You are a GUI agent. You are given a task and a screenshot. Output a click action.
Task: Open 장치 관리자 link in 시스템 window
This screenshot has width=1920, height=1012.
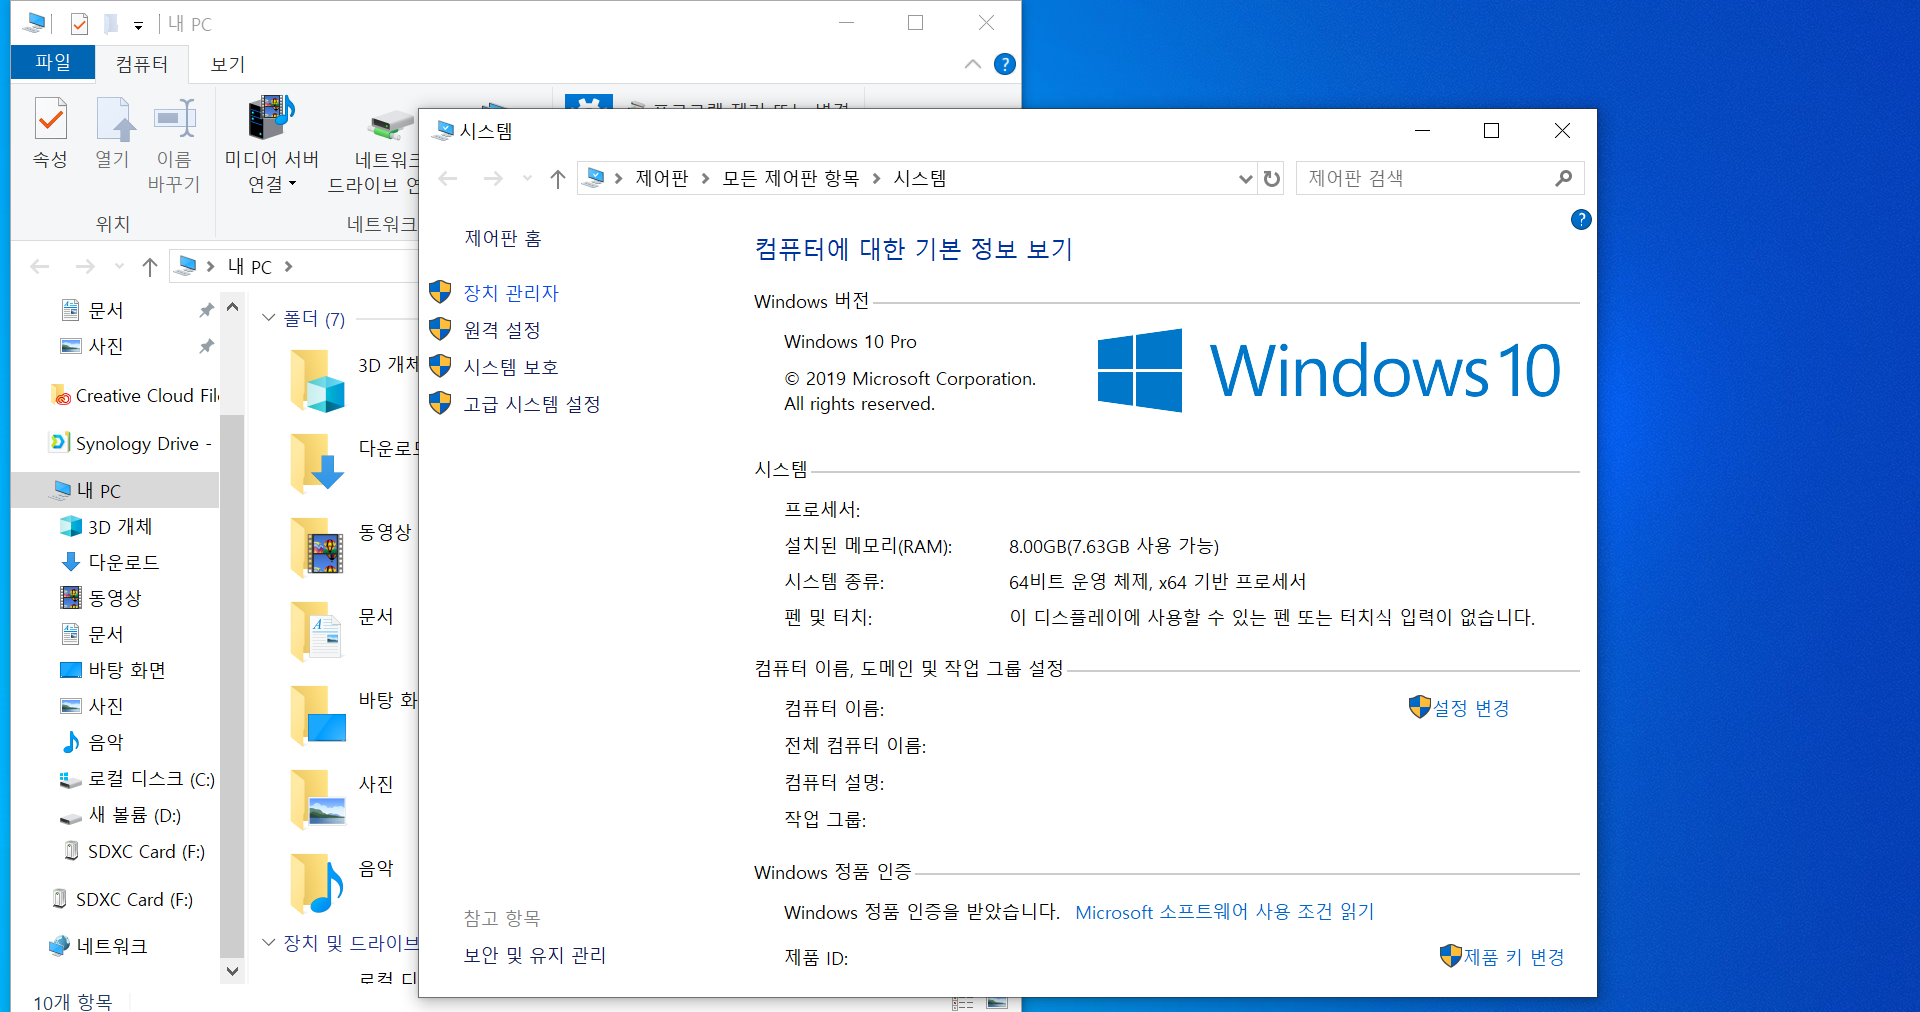click(x=511, y=293)
